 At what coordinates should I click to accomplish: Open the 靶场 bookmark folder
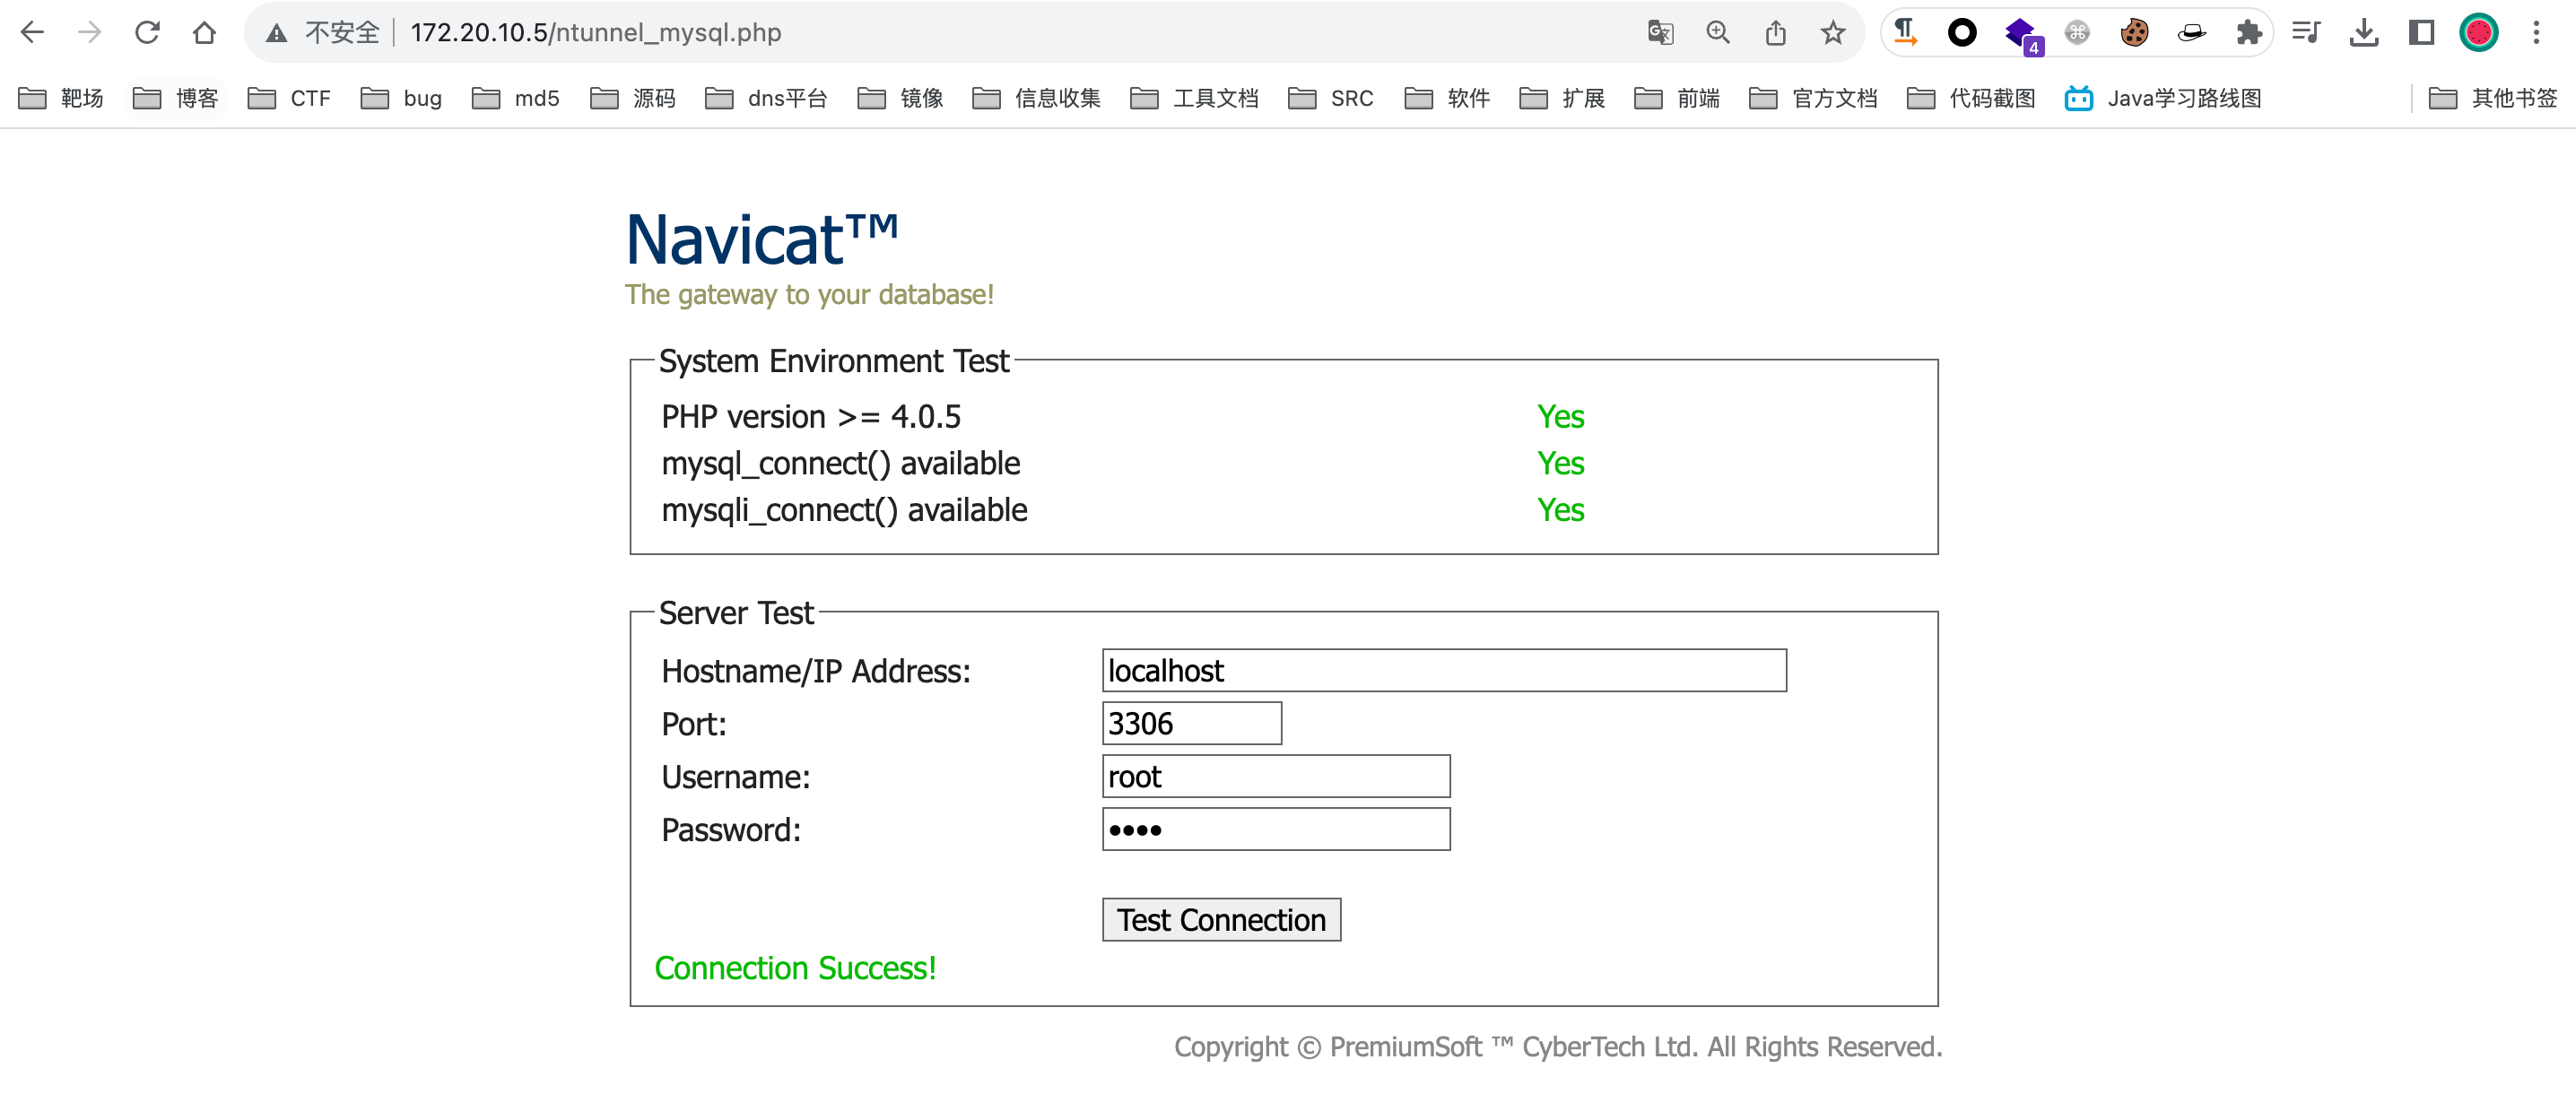pyautogui.click(x=61, y=98)
